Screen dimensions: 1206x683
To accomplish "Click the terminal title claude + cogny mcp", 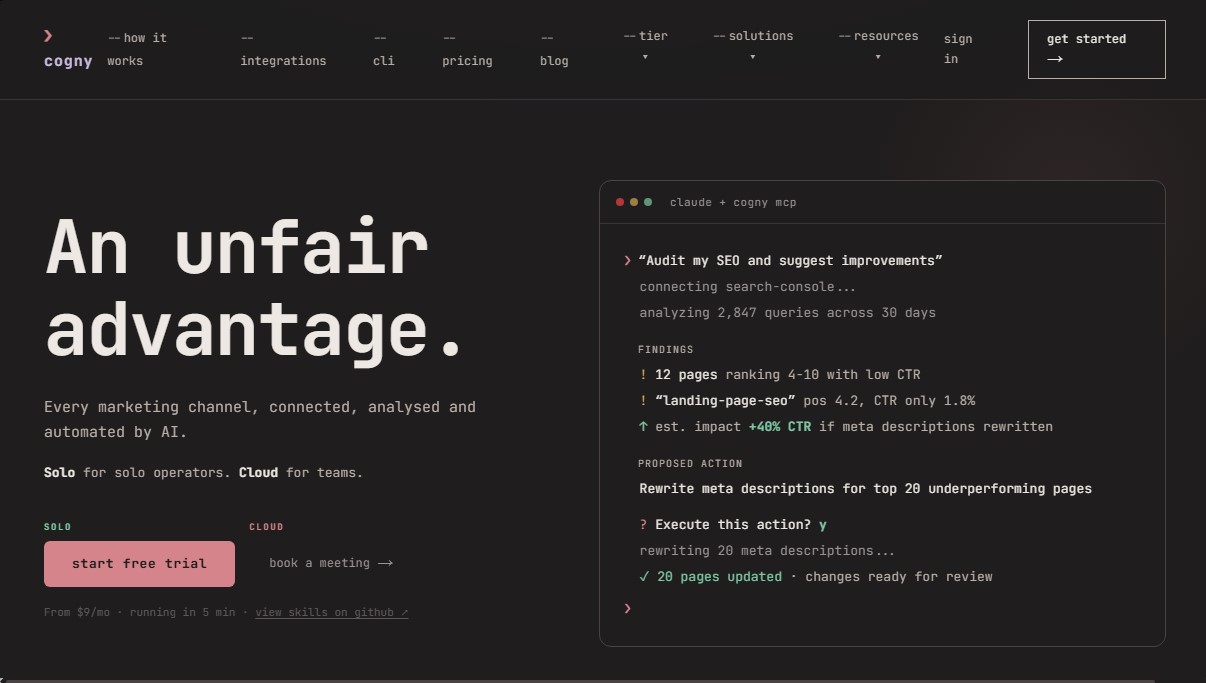I will click(x=733, y=202).
